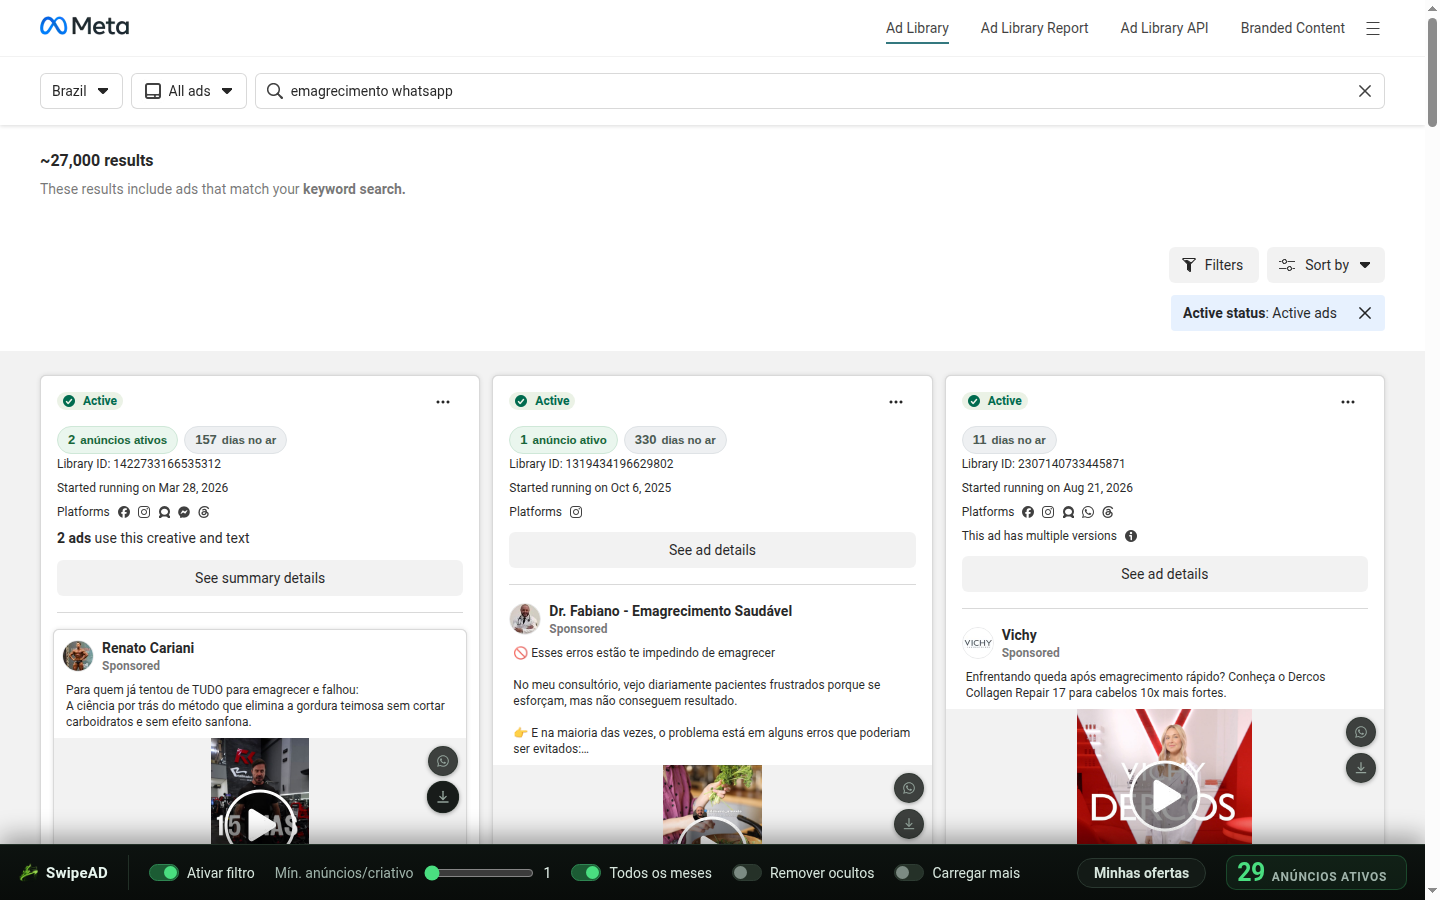Image resolution: width=1440 pixels, height=900 pixels.
Task: Open Dr. Fabiano - Emagrecimento Saudável page
Action: (670, 611)
